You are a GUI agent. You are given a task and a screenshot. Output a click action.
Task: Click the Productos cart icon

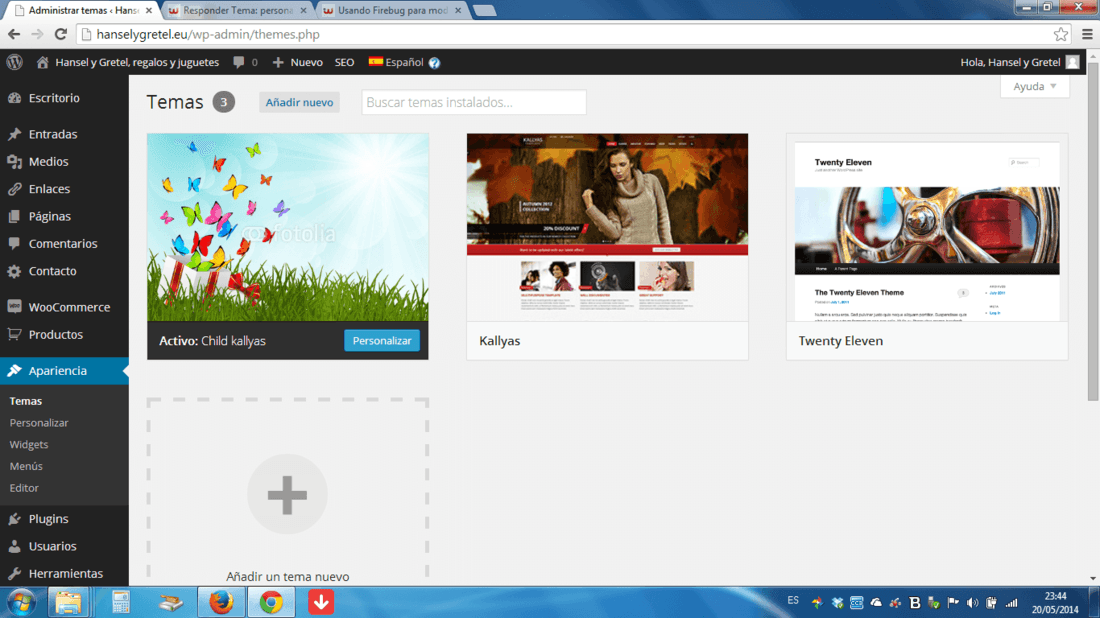14,334
